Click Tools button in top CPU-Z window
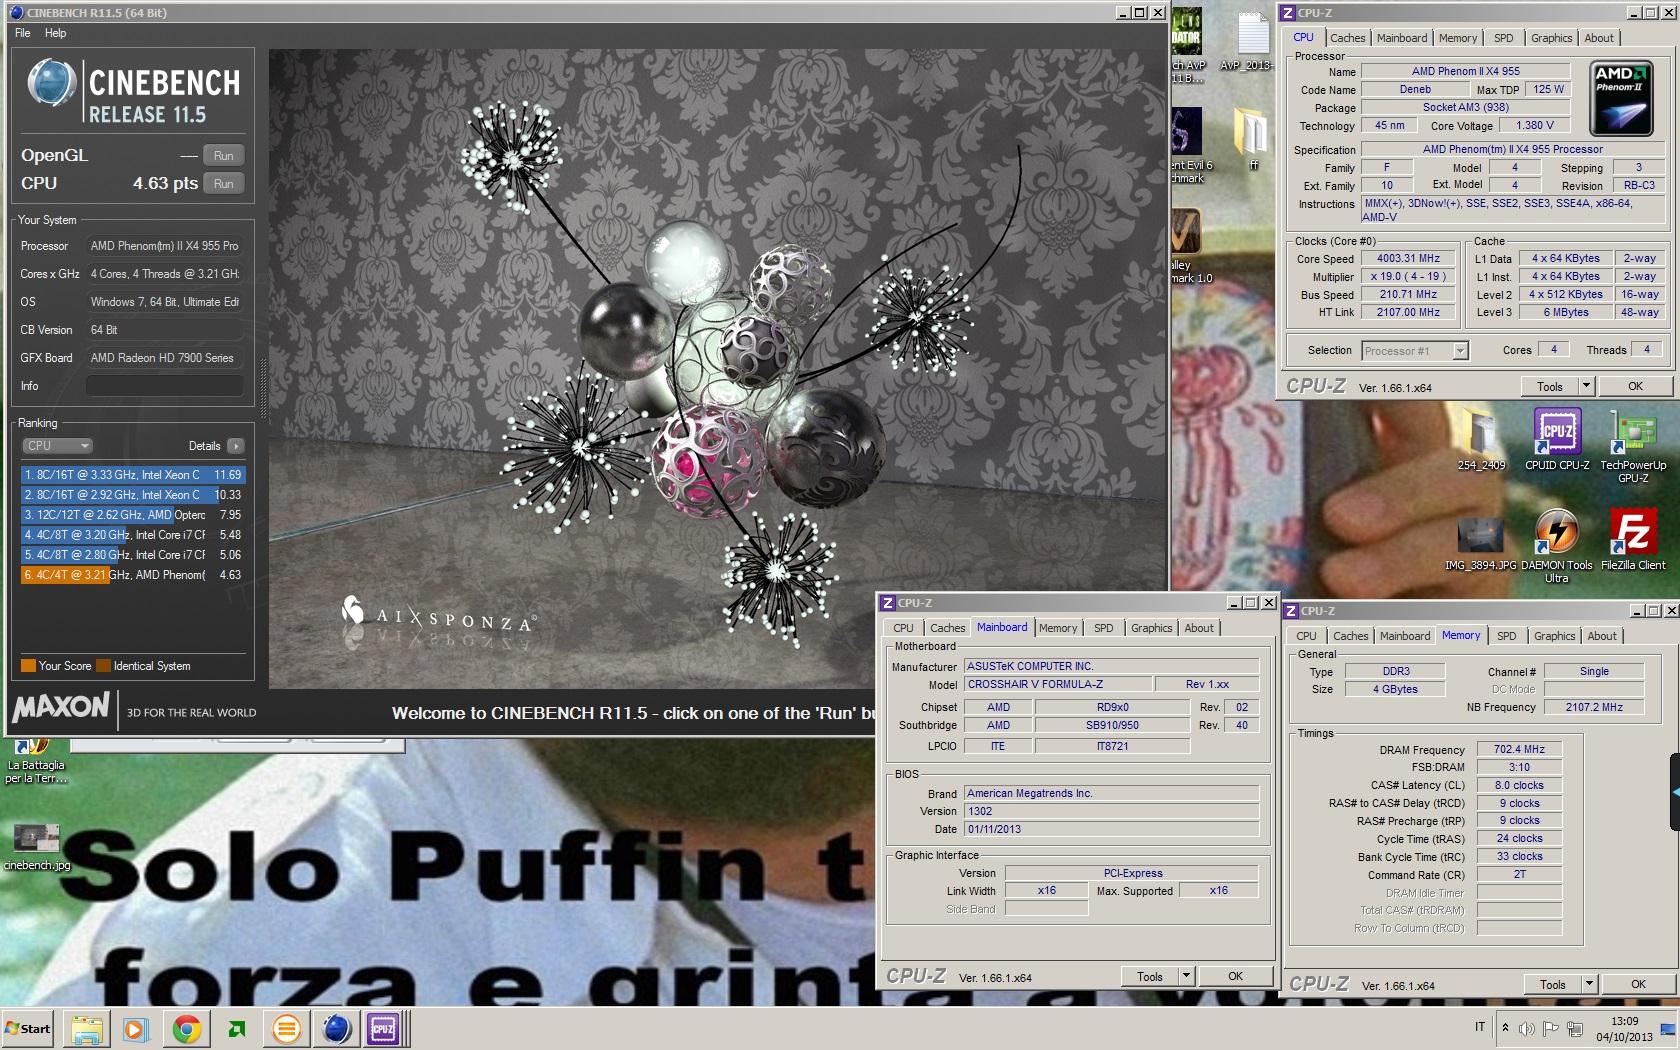The height and width of the screenshot is (1050, 1680). [x=1550, y=386]
